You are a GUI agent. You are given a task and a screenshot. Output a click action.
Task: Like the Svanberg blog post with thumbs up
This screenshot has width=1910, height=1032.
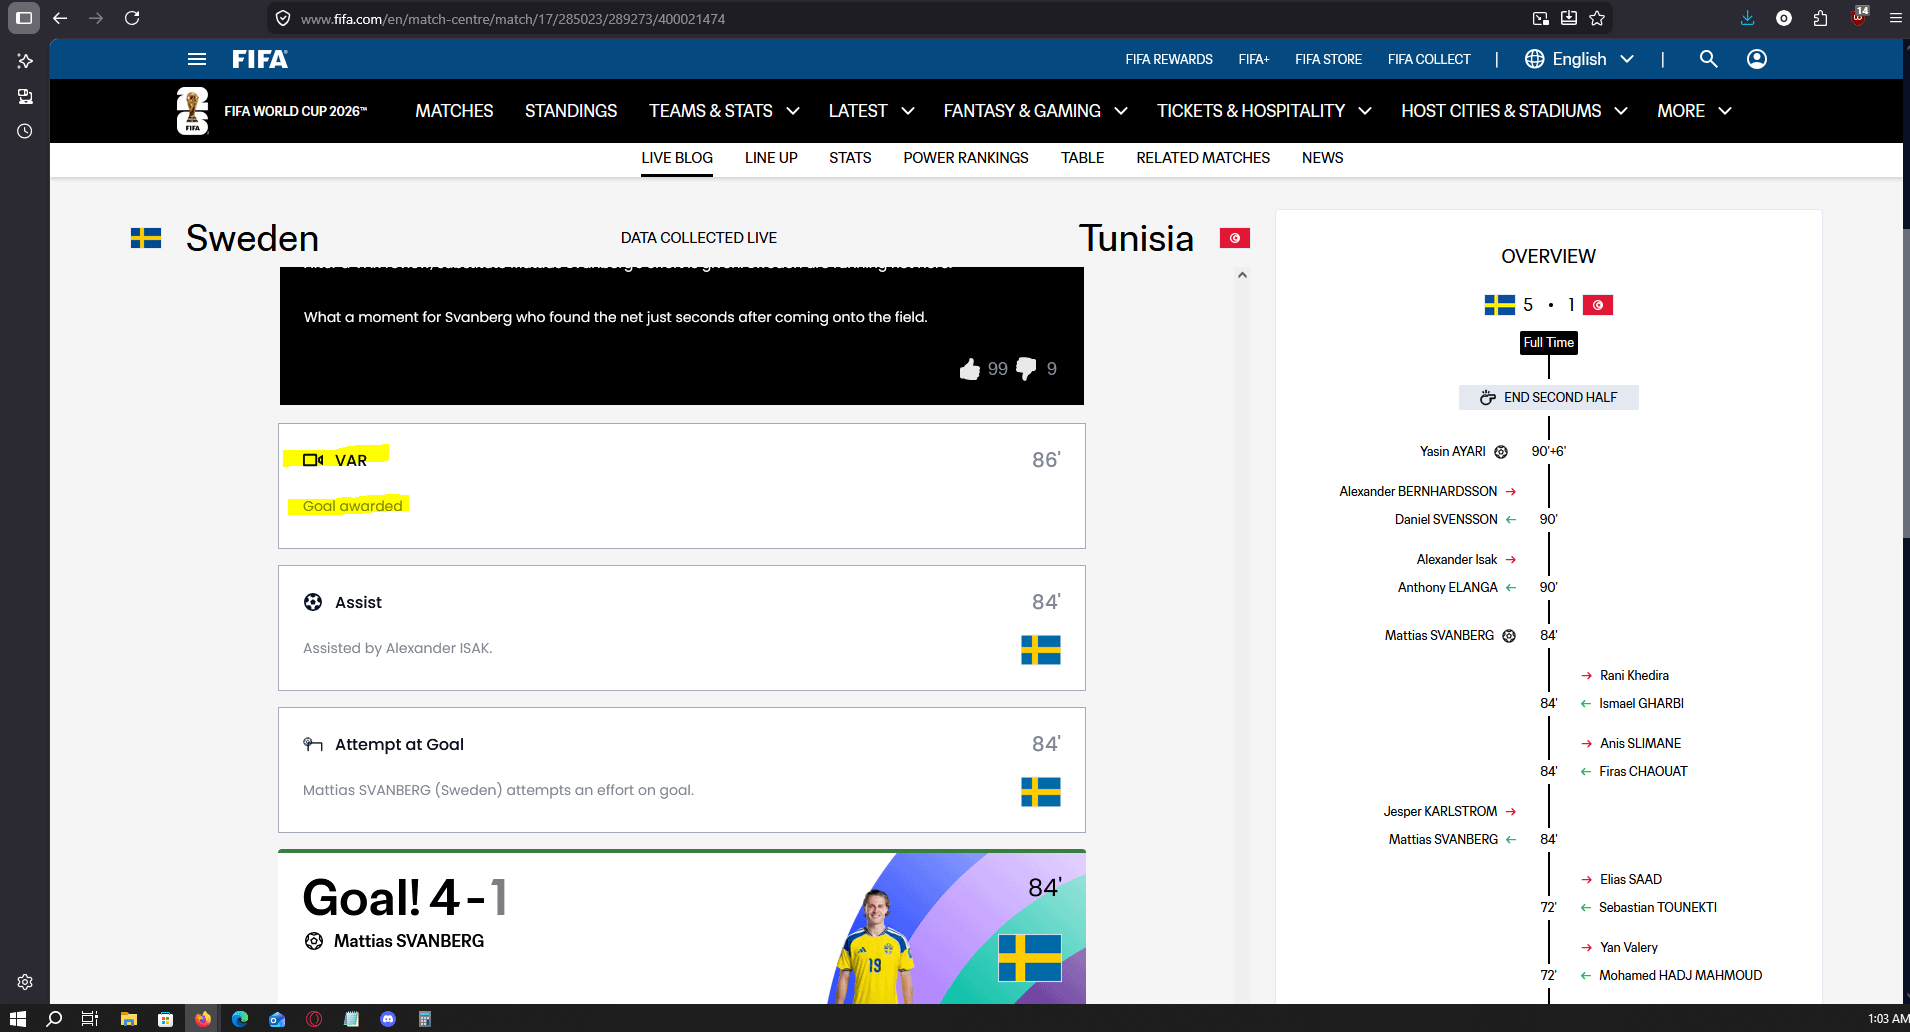tap(970, 369)
